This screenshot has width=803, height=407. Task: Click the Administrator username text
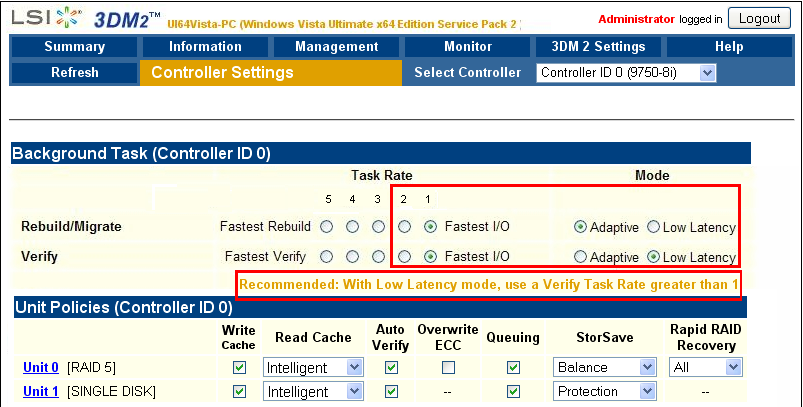click(x=636, y=19)
